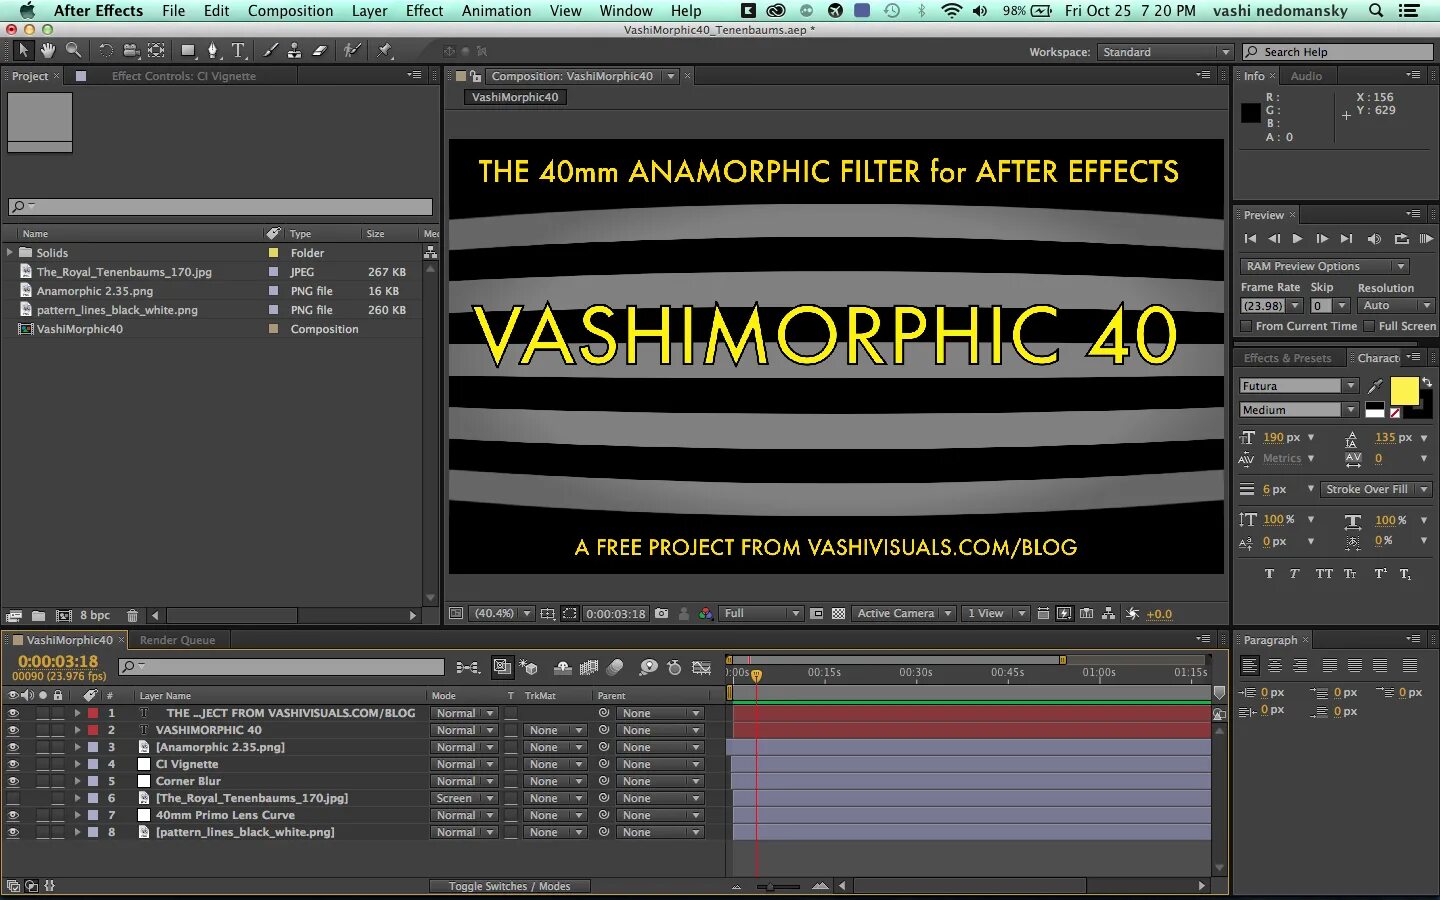Open blending mode dropdown showing Screen
Image resolution: width=1440 pixels, height=900 pixels.
pyautogui.click(x=463, y=798)
